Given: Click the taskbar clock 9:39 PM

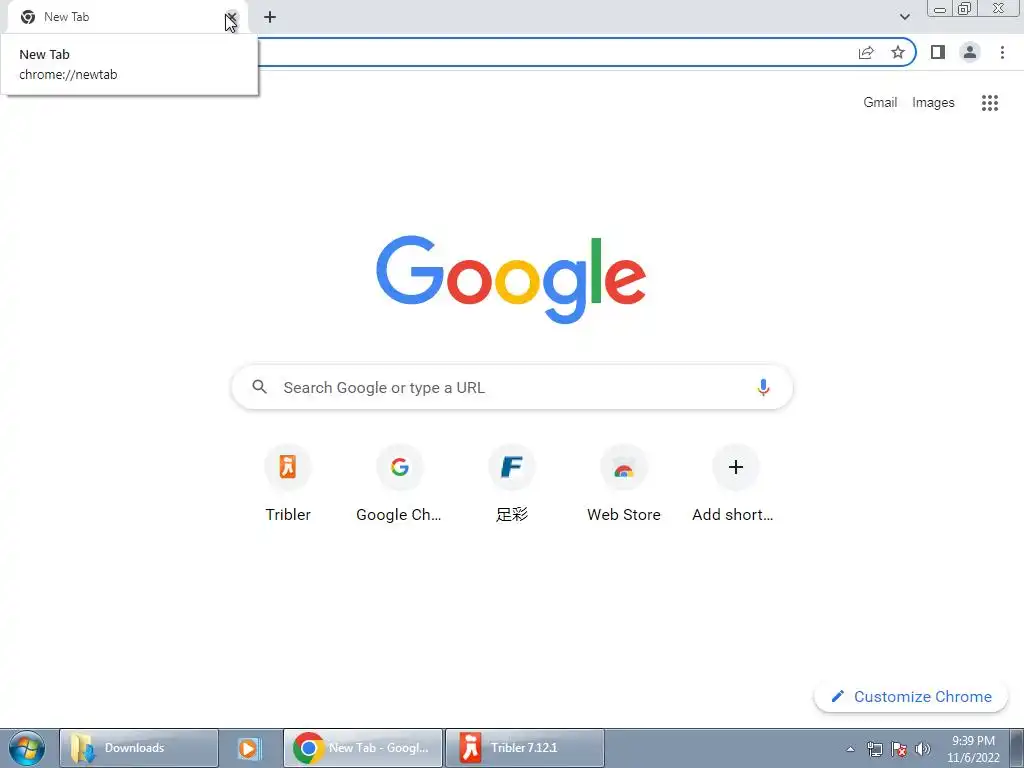Looking at the screenshot, I should coord(973,749).
